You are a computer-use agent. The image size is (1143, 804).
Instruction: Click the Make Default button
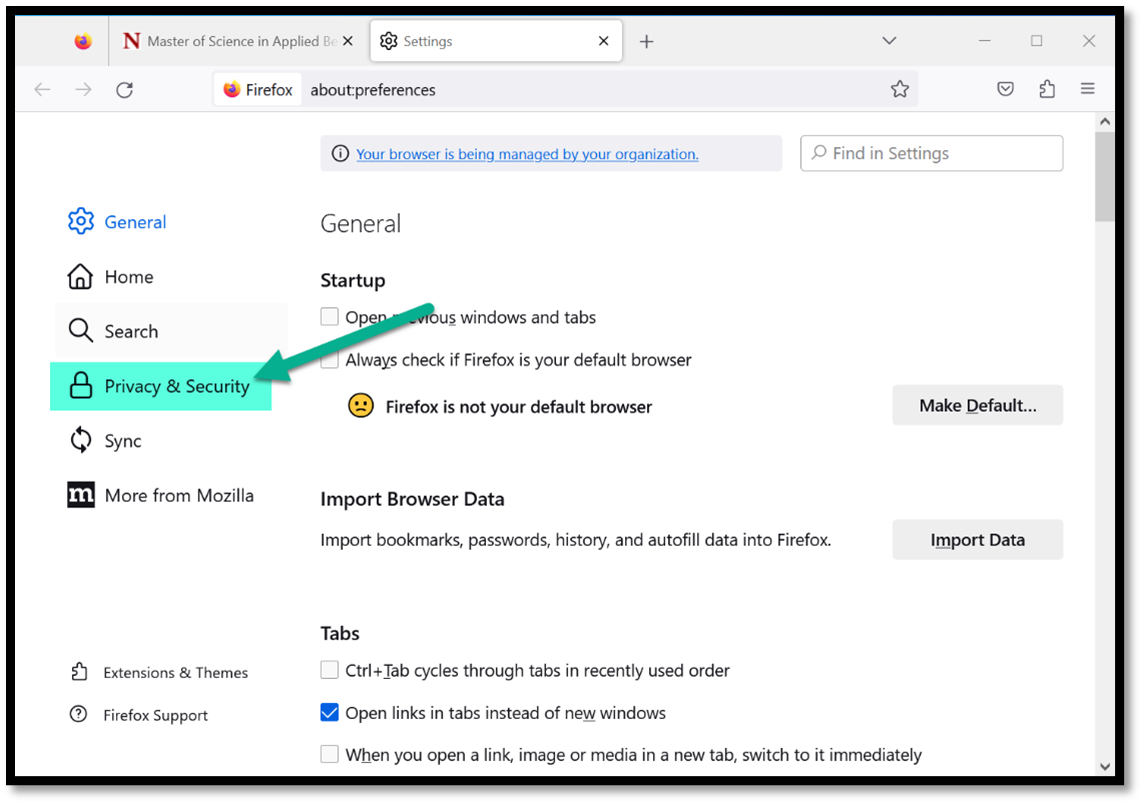(977, 406)
